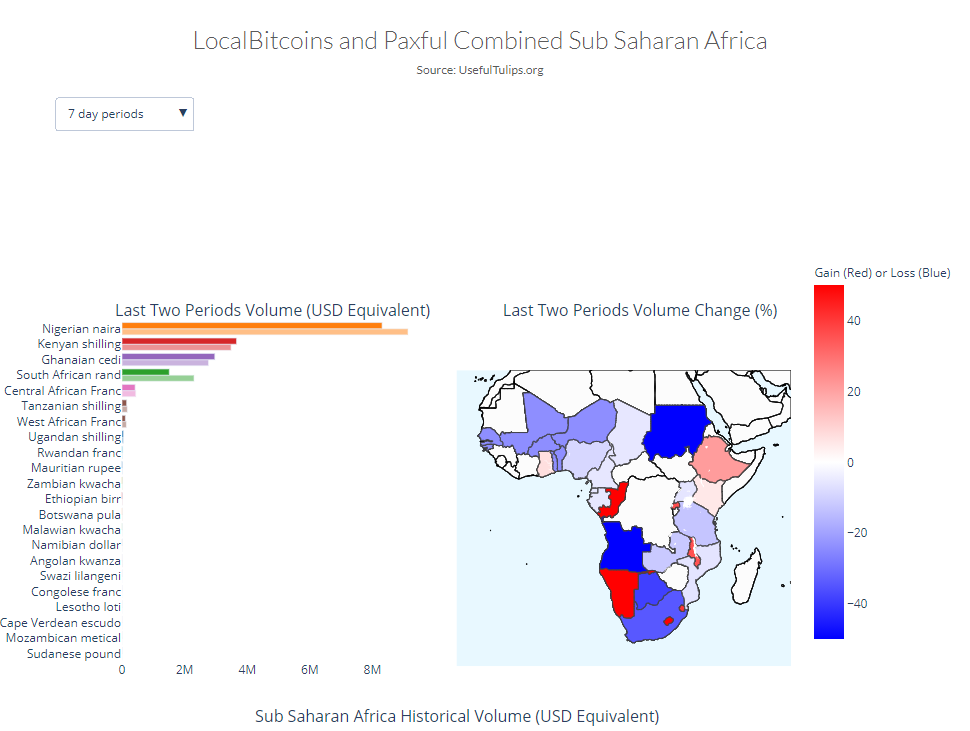Click Angola's dark blue region on map
This screenshot has width=970, height=731.
click(622, 549)
